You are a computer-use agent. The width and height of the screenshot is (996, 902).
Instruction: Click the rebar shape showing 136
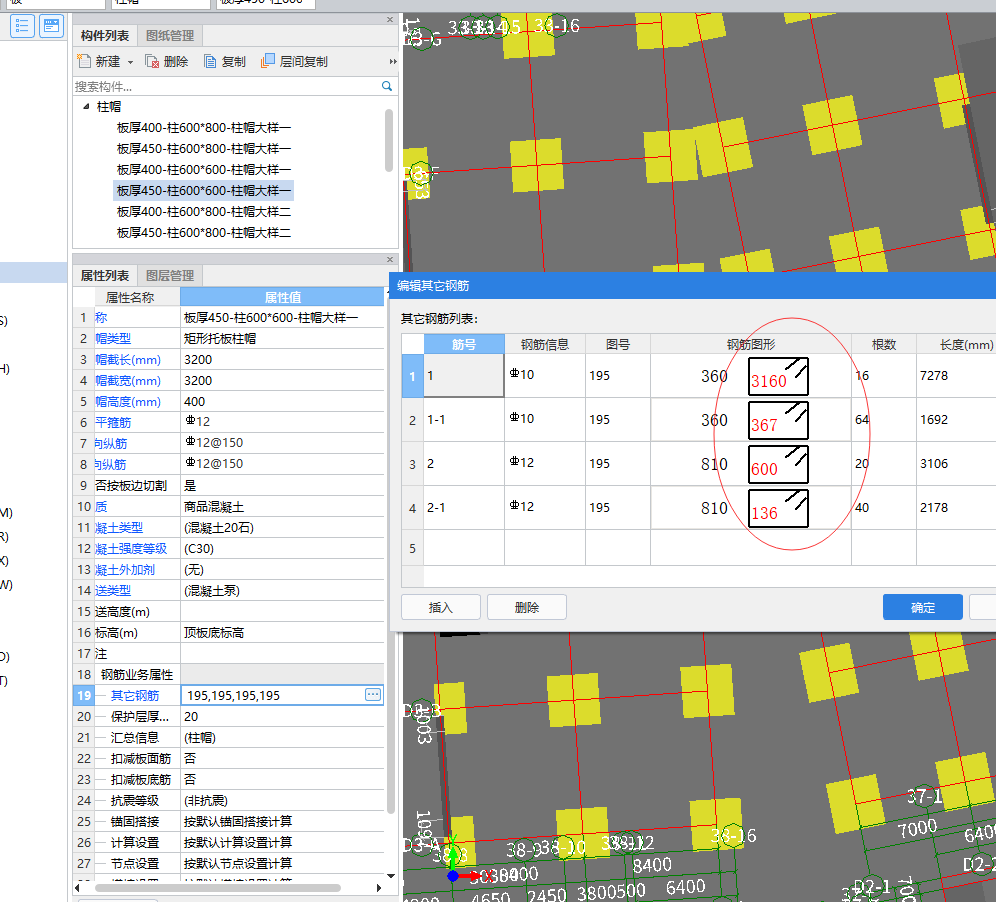778,508
